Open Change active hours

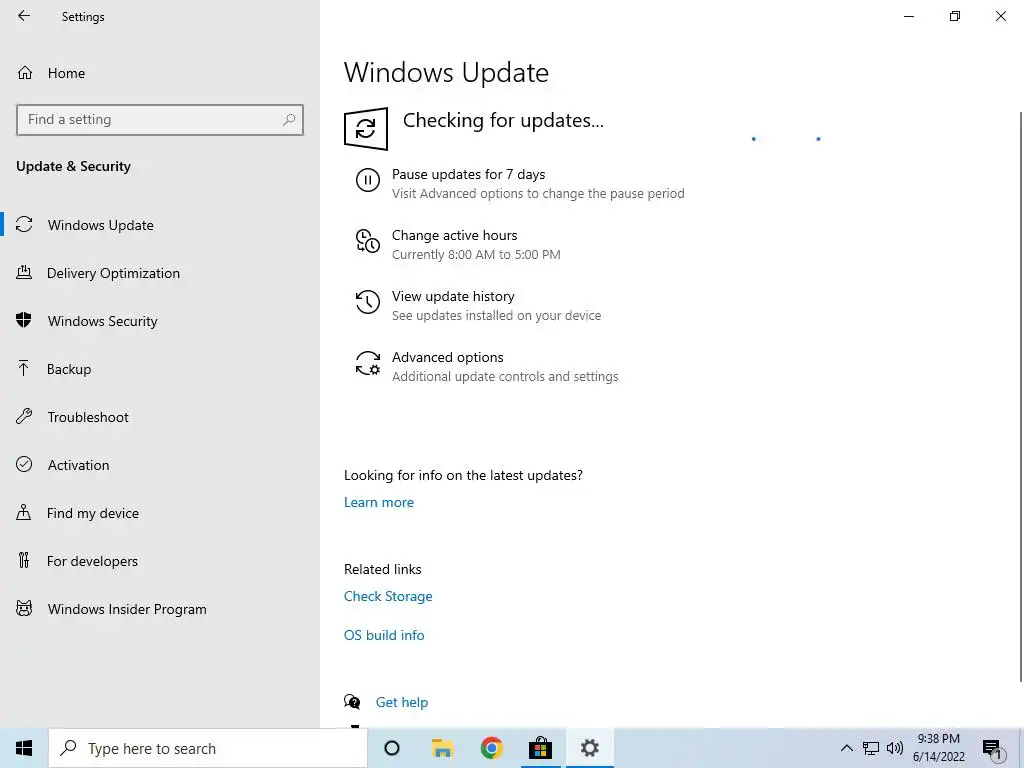tap(455, 235)
